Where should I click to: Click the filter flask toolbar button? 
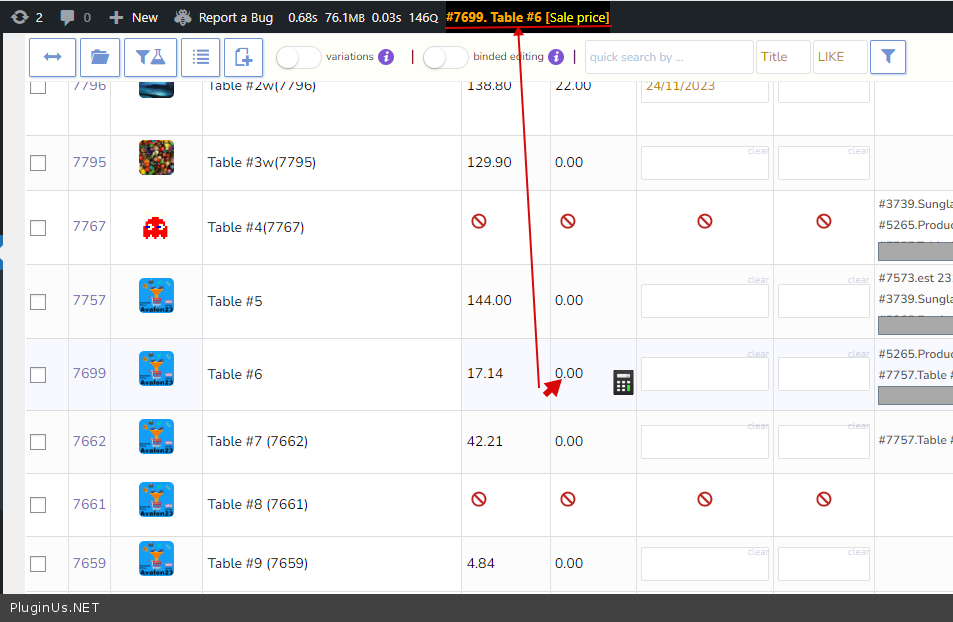(x=150, y=57)
